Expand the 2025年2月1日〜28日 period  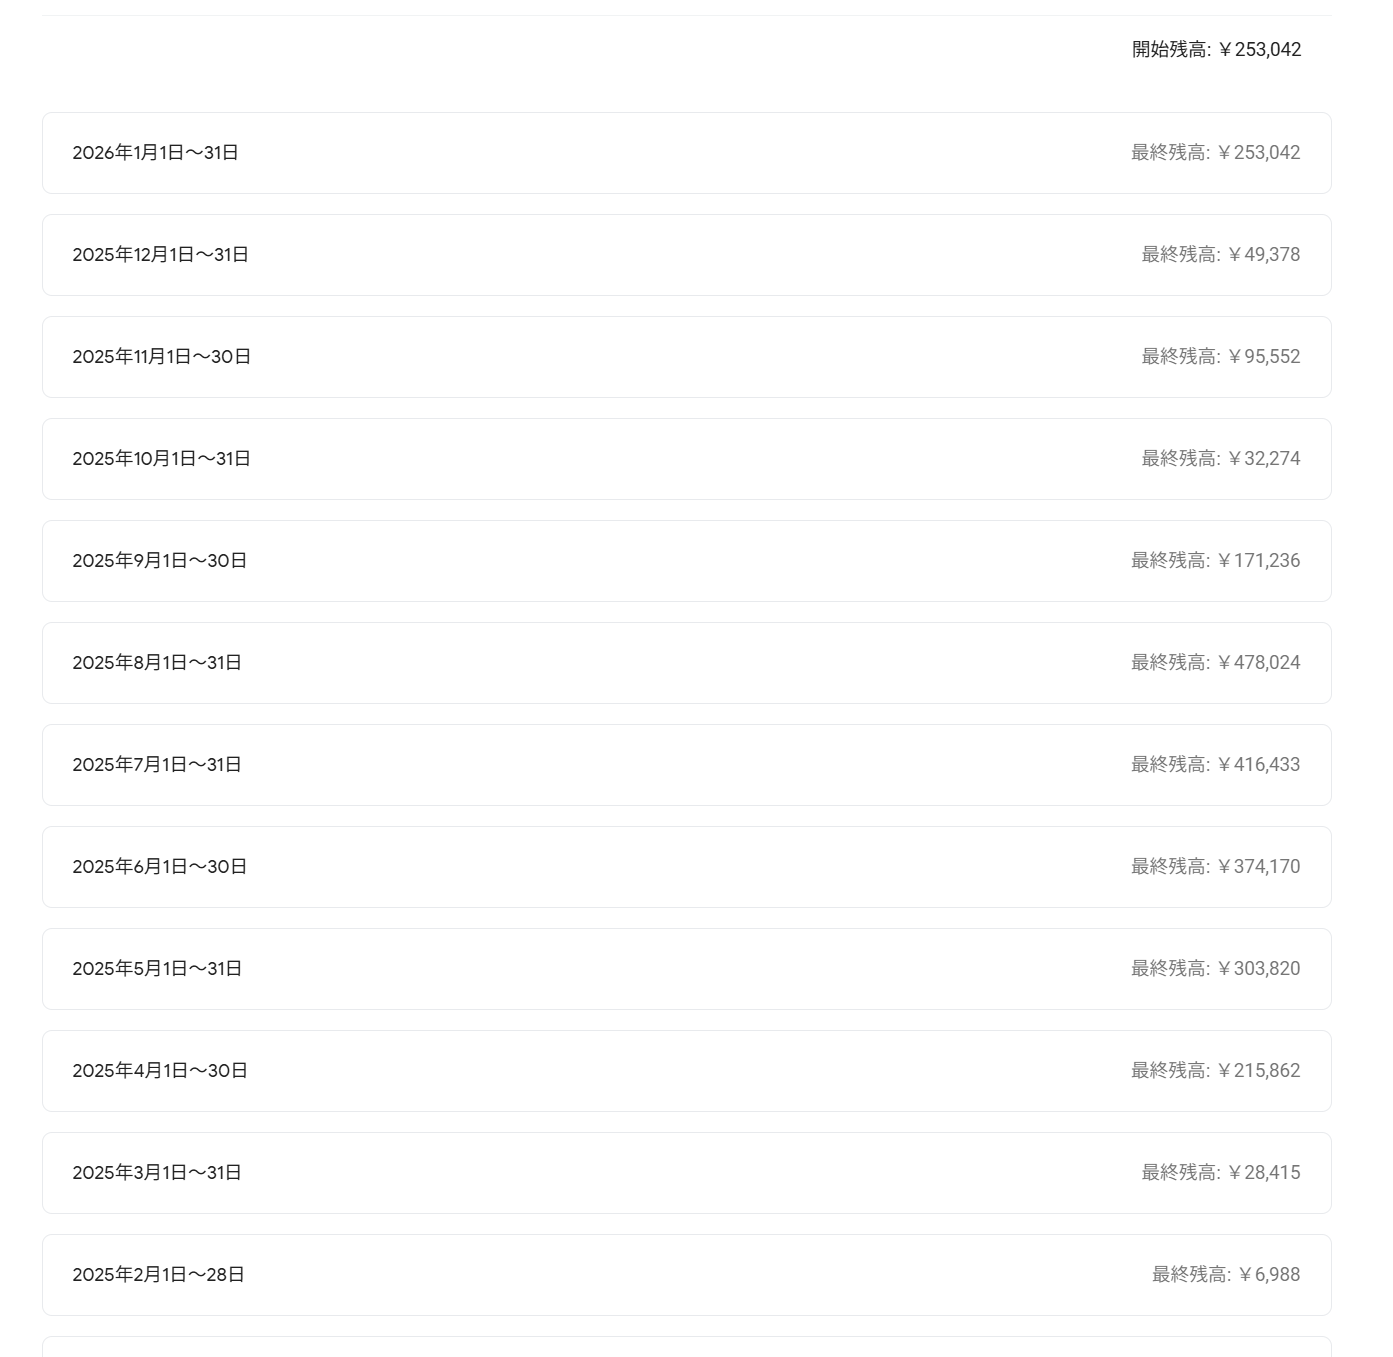159,1275
